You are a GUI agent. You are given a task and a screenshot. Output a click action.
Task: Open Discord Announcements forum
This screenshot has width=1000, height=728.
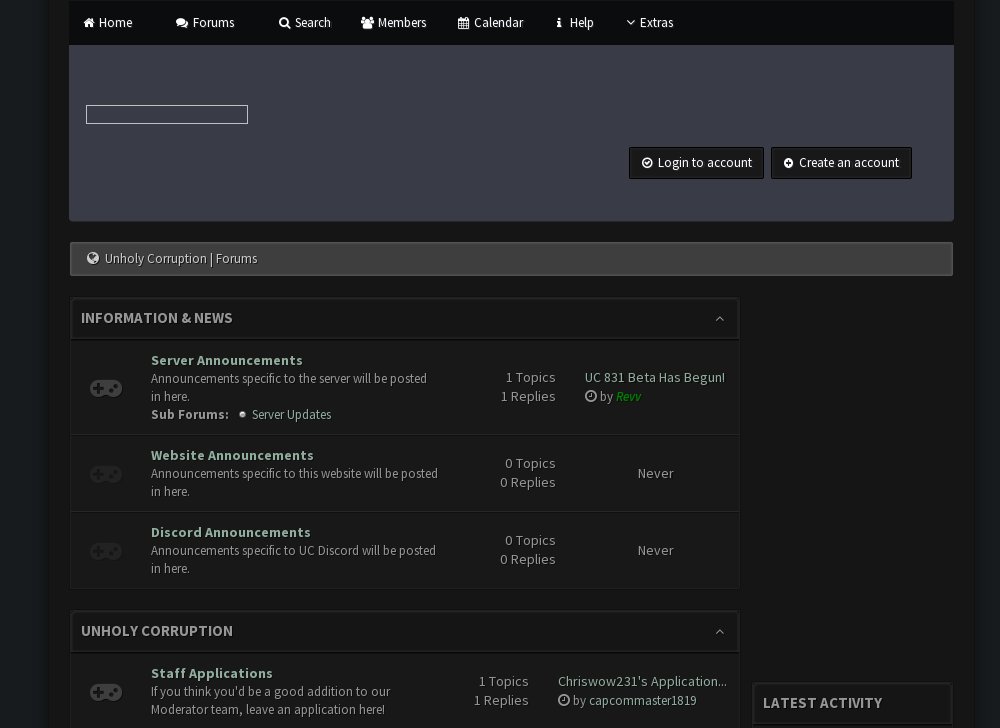(231, 532)
